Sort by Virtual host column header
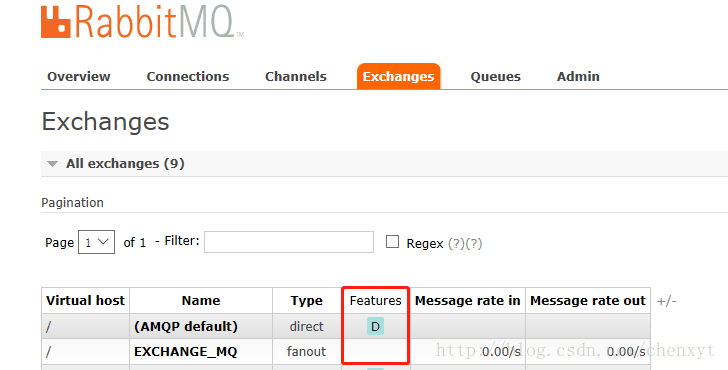The width and height of the screenshot is (728, 370). pos(85,301)
